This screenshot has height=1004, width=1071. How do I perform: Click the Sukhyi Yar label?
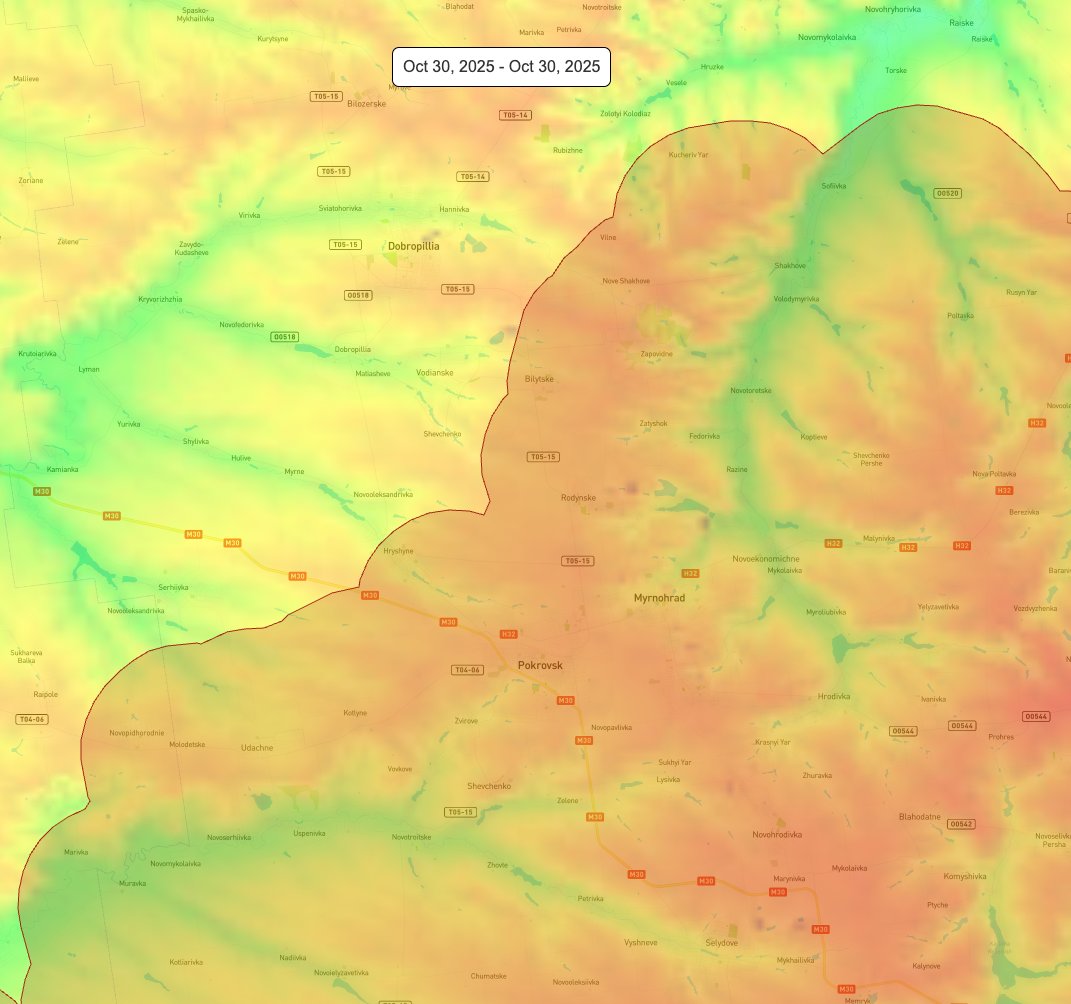[x=675, y=762]
